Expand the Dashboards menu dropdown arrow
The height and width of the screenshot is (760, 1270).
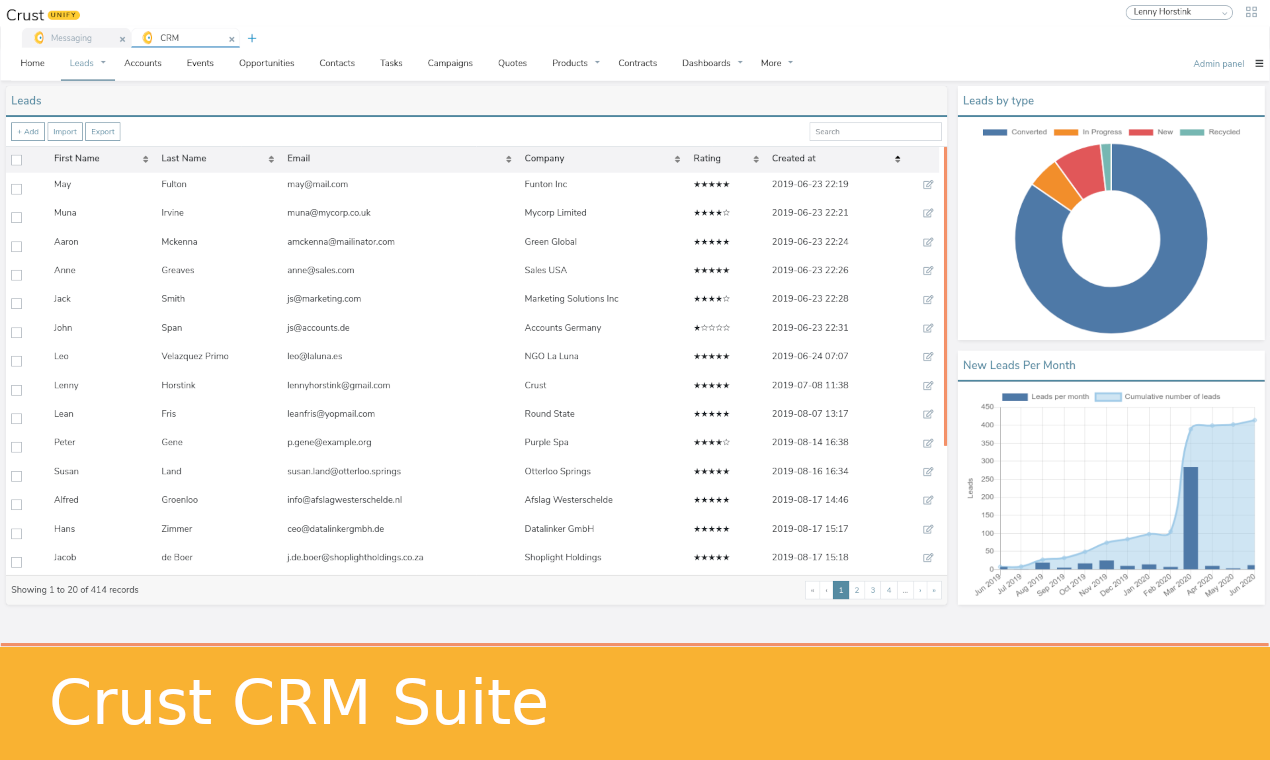click(740, 62)
